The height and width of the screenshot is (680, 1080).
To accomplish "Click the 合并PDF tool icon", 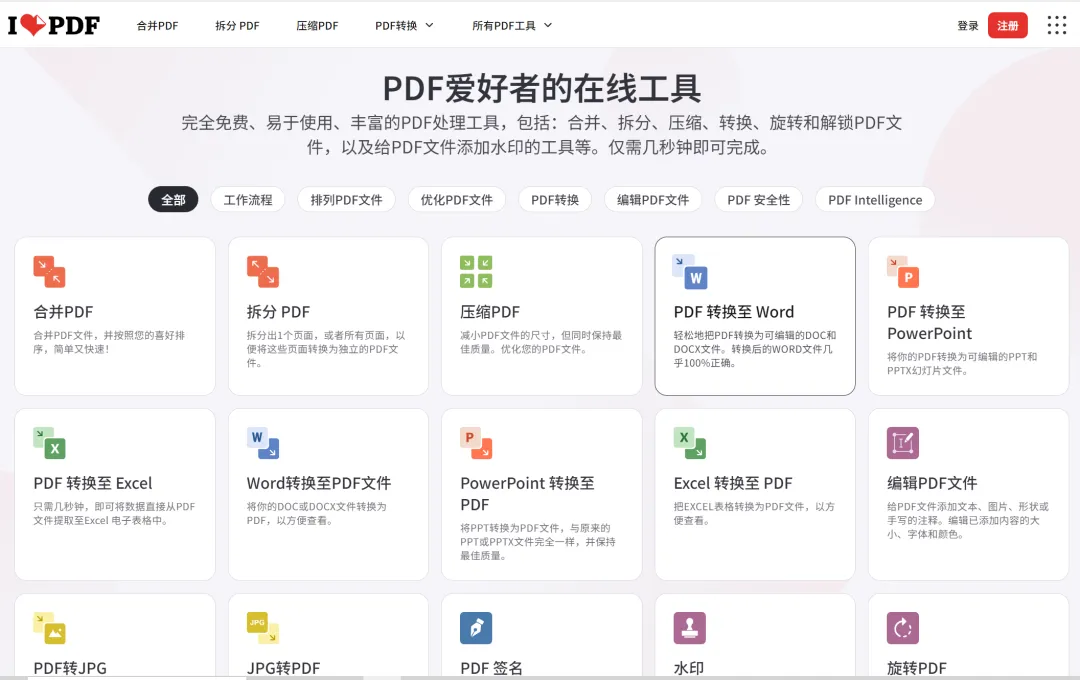I will click(x=49, y=271).
